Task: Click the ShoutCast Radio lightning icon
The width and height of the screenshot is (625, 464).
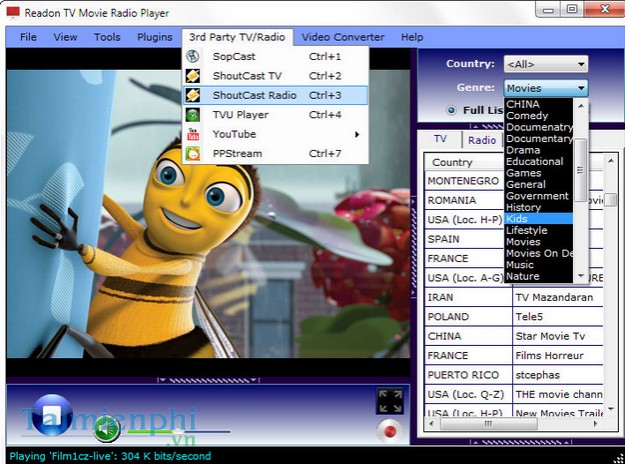Action: [x=193, y=95]
